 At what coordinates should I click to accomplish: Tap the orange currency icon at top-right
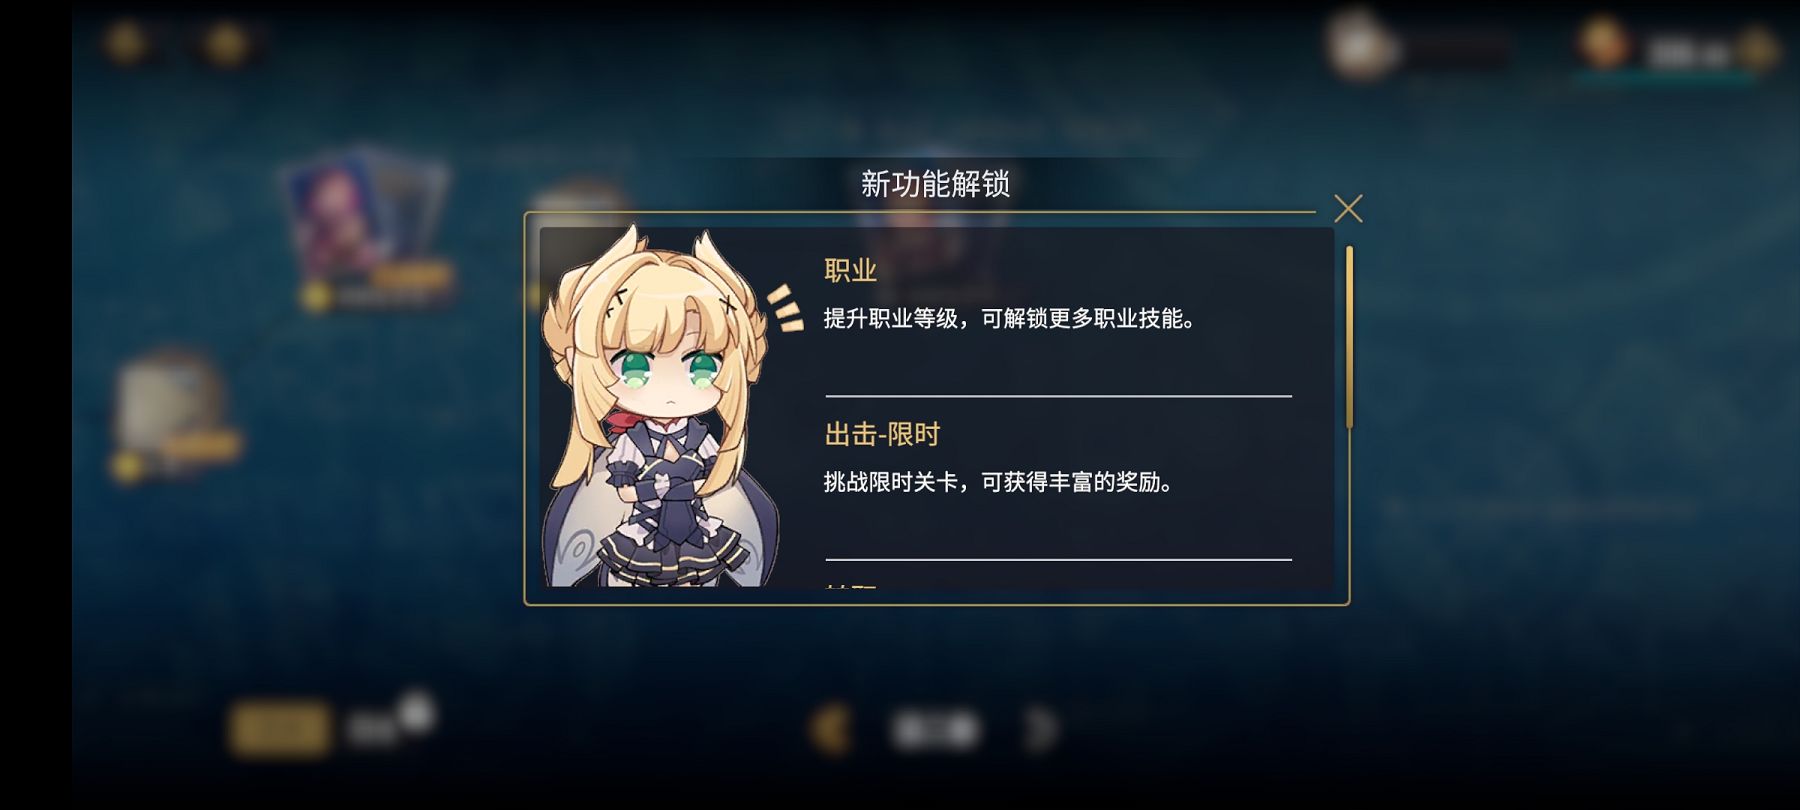1604,43
